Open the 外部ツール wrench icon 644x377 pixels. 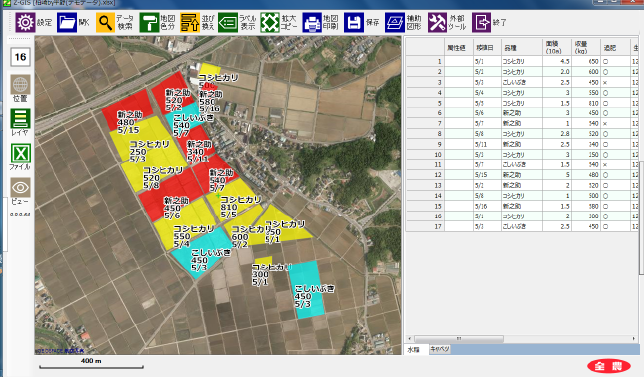pos(437,22)
